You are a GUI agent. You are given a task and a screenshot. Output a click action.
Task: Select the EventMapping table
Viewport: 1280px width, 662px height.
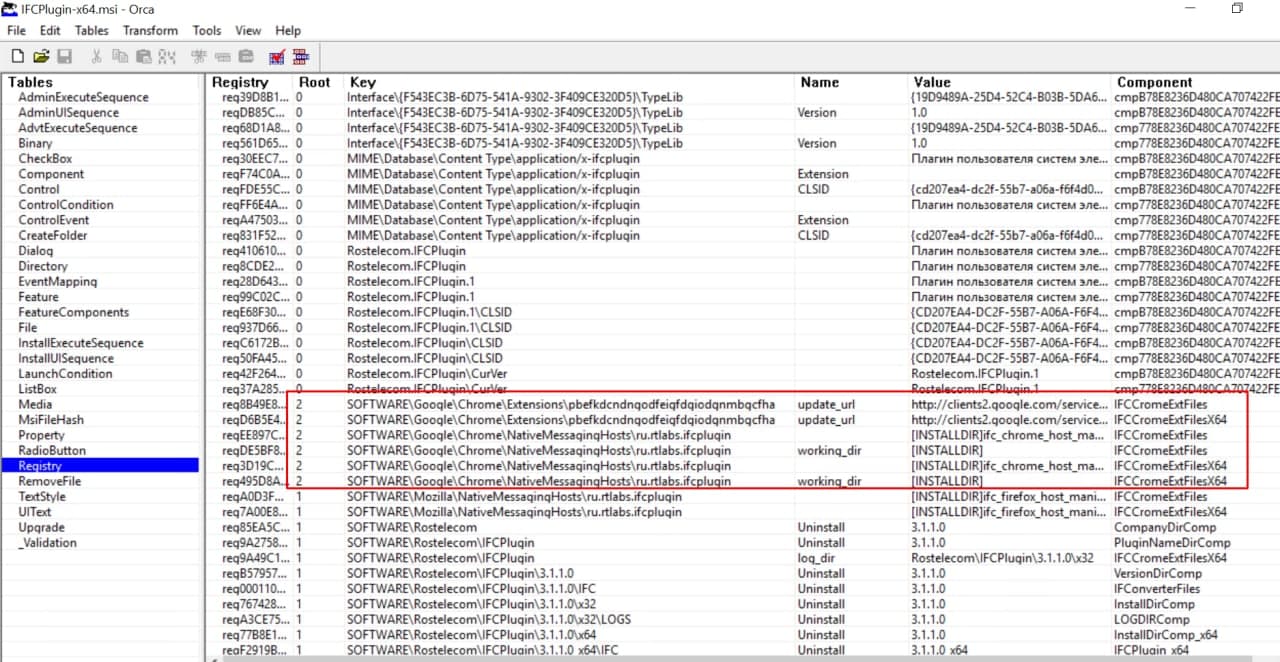point(58,281)
